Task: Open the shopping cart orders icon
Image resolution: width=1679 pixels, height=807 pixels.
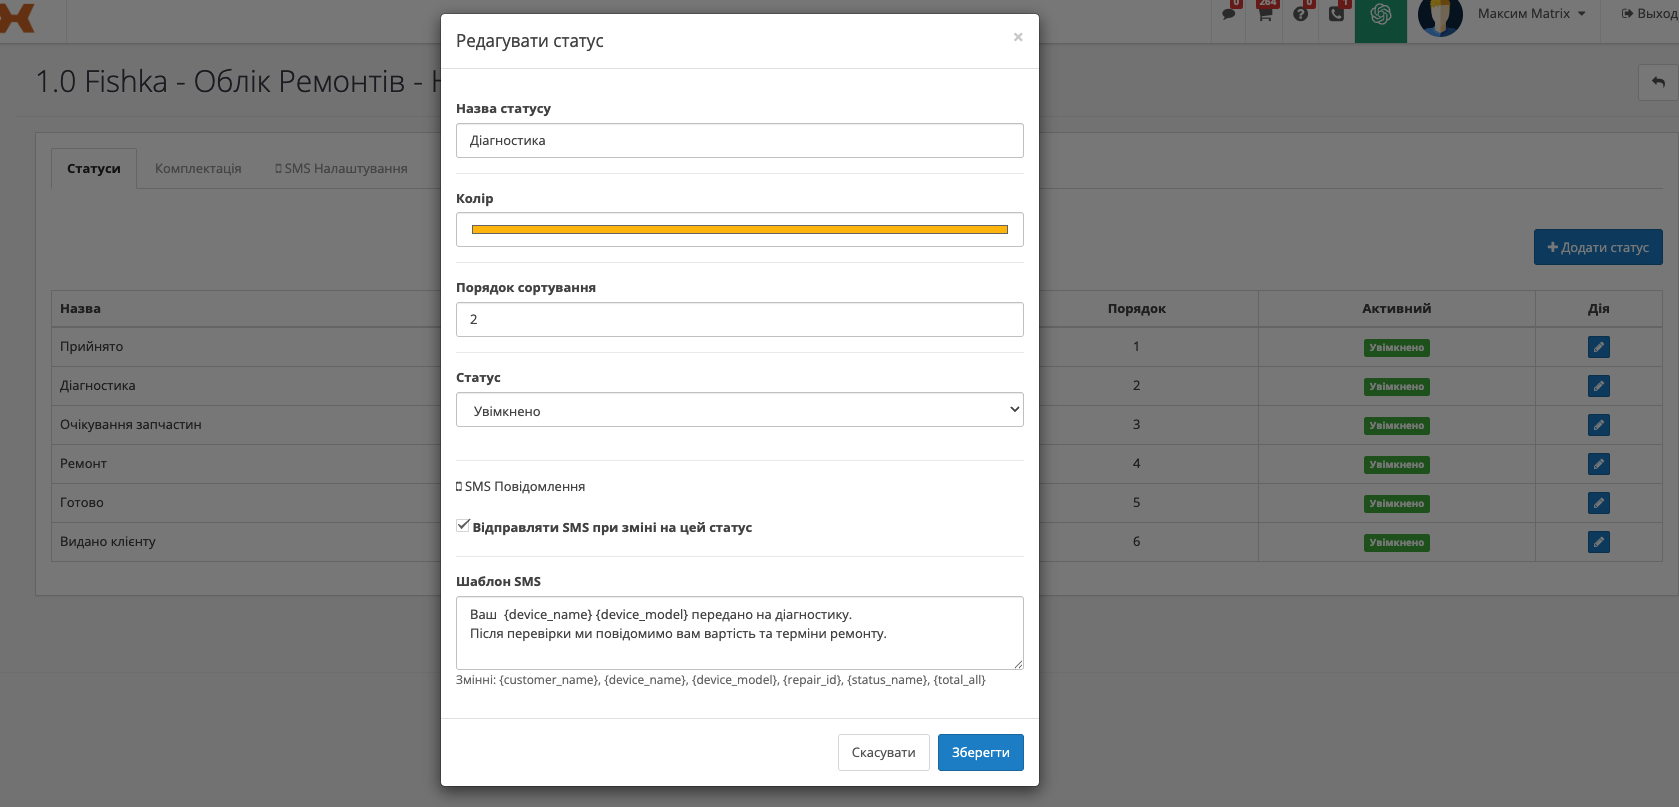Action: coord(1265,14)
